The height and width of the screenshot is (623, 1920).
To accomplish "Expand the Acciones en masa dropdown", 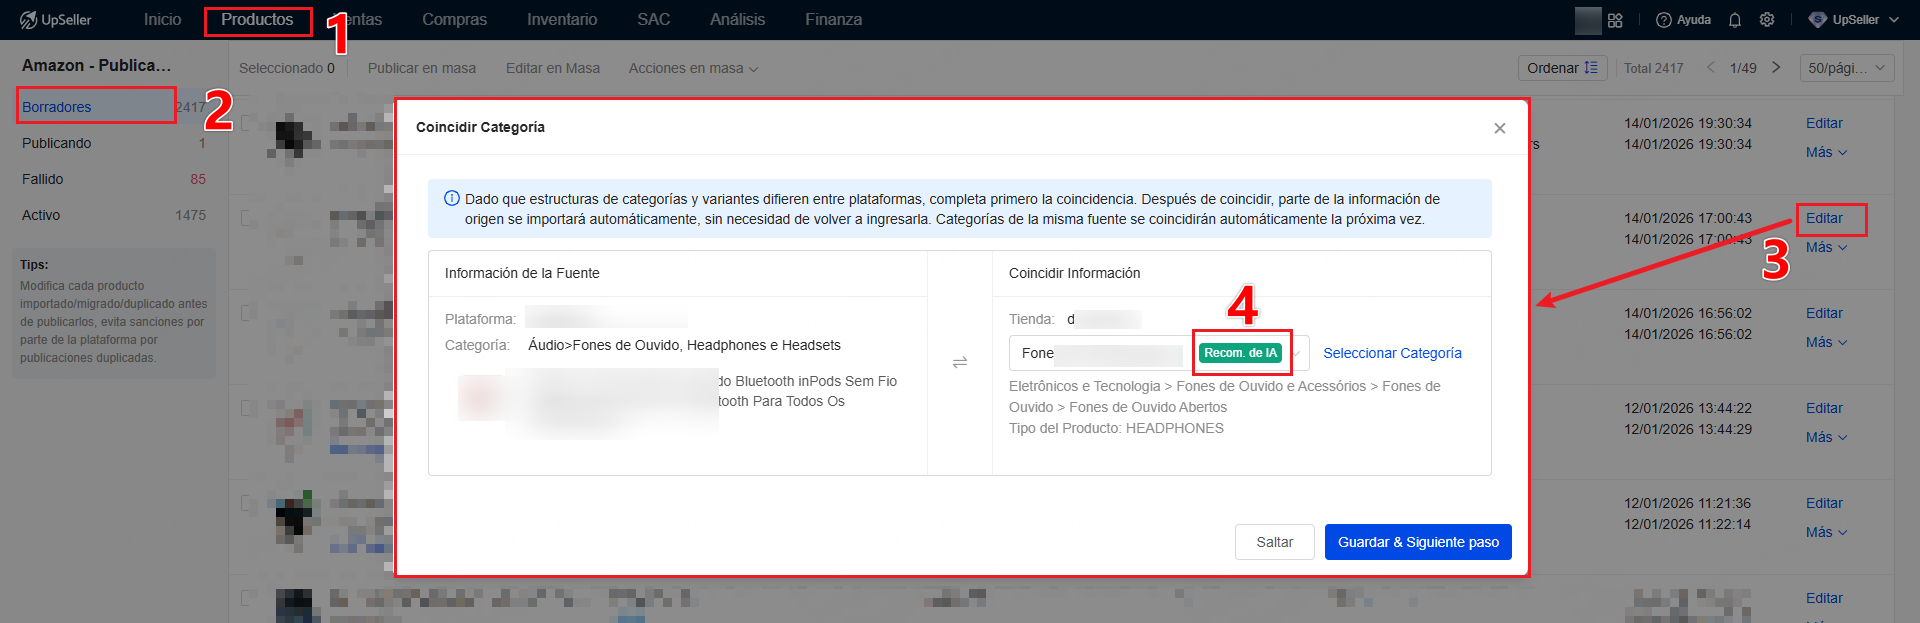I will pyautogui.click(x=693, y=68).
